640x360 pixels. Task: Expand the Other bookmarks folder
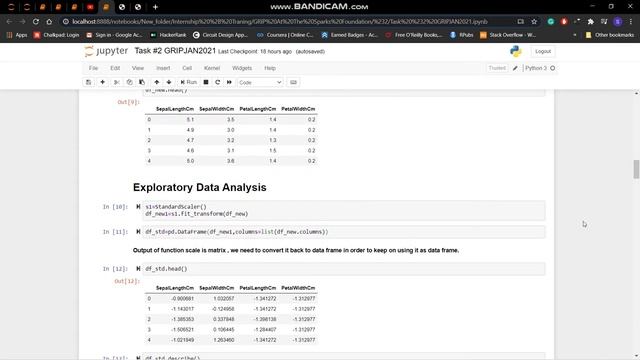(610, 35)
